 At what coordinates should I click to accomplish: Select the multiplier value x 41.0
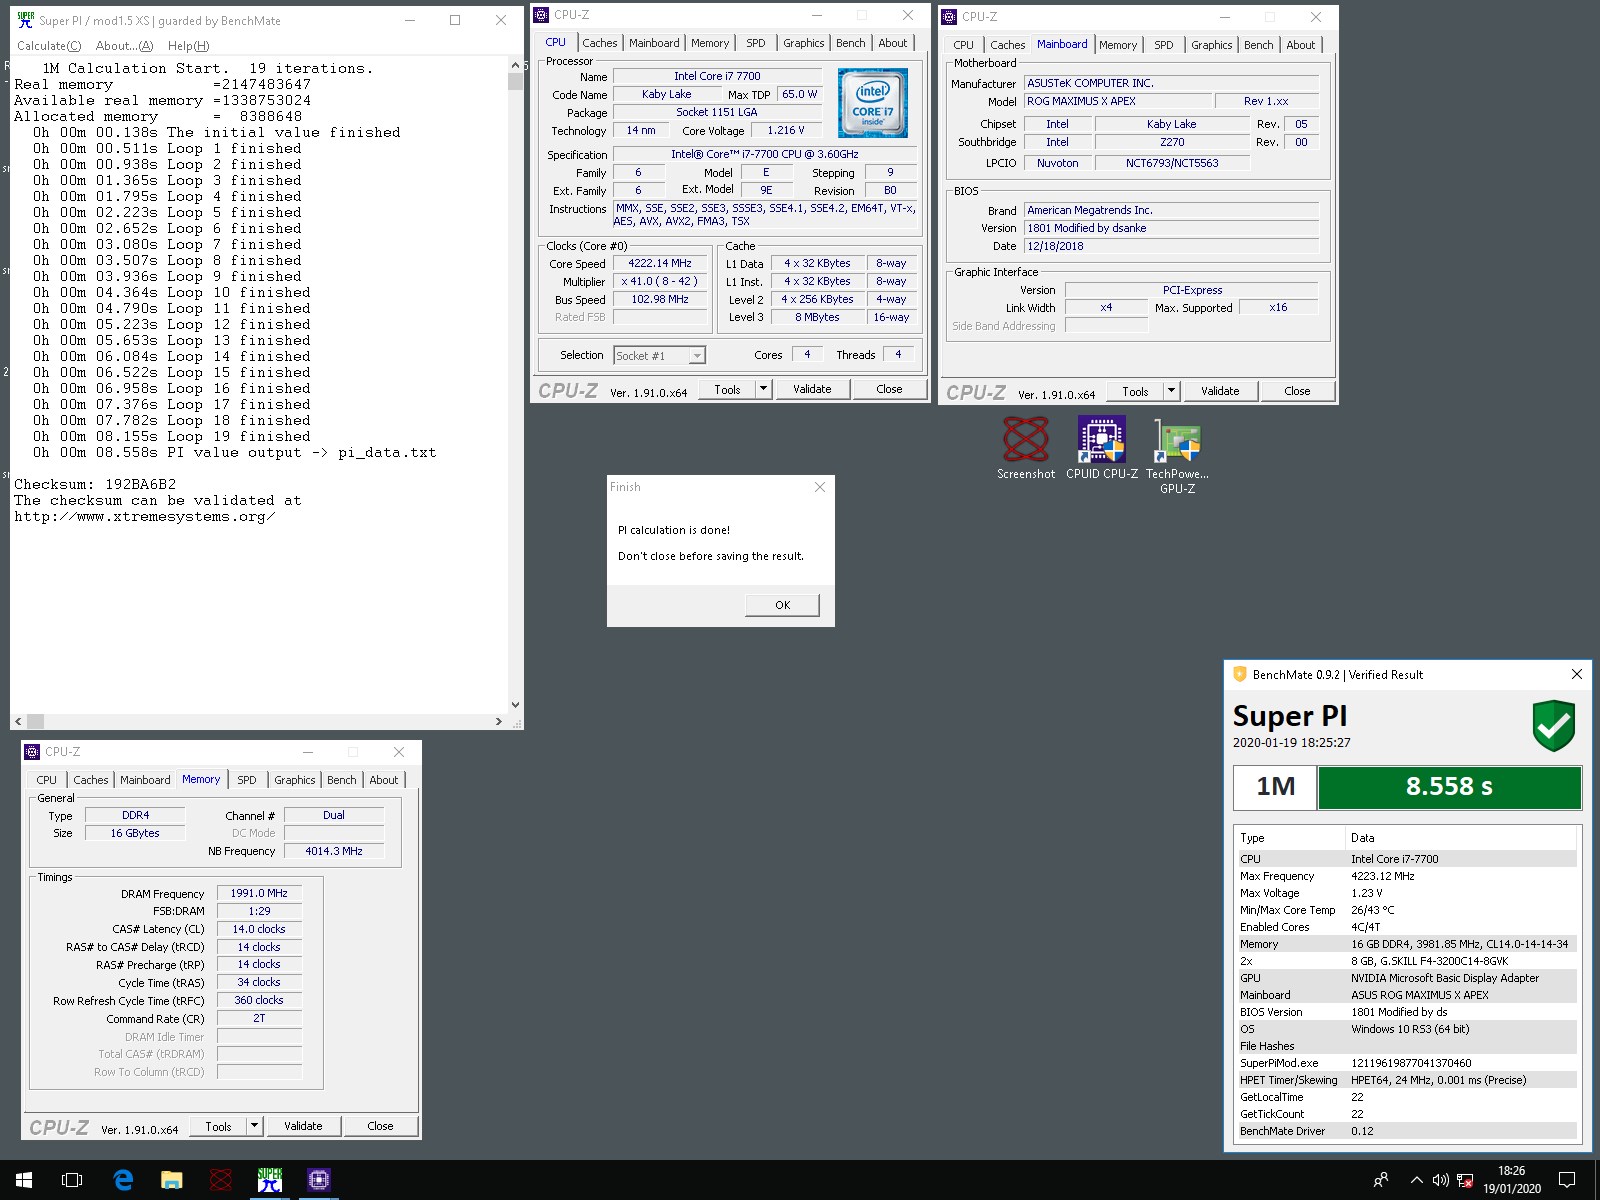coord(660,282)
